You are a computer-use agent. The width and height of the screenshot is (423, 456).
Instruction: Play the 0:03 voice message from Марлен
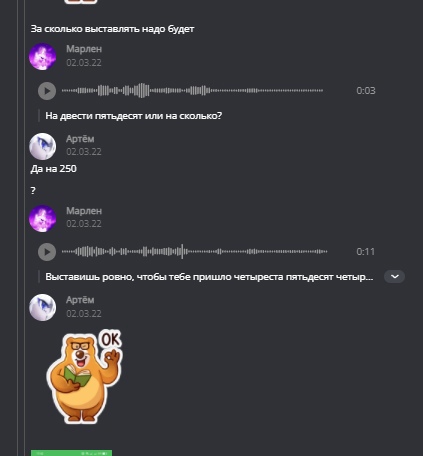pos(47,91)
